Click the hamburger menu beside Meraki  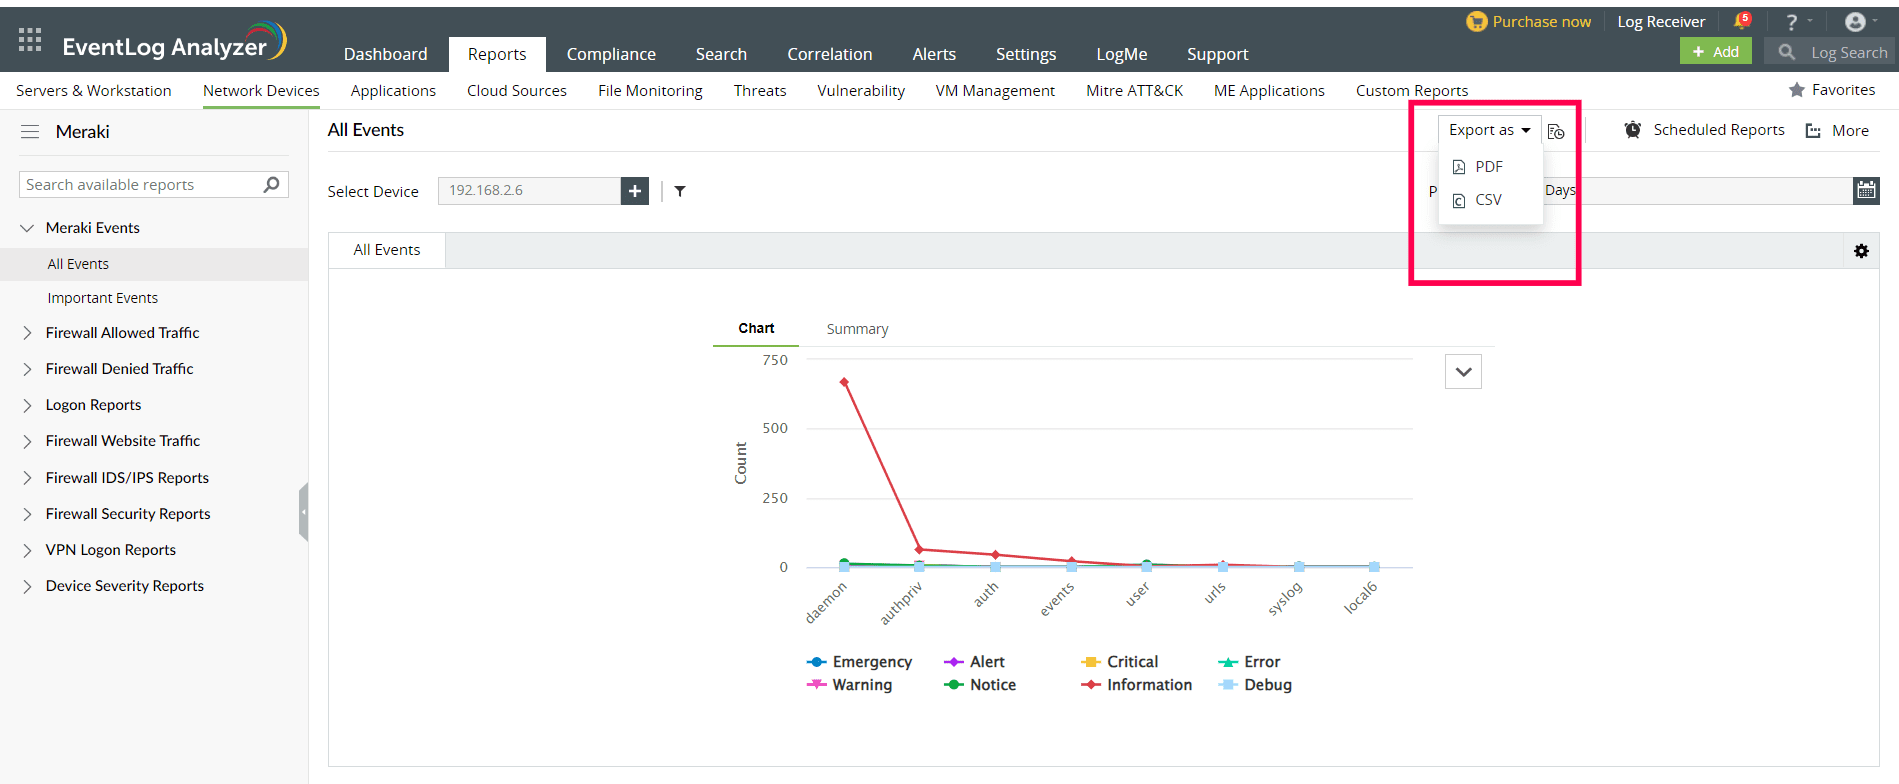30,132
